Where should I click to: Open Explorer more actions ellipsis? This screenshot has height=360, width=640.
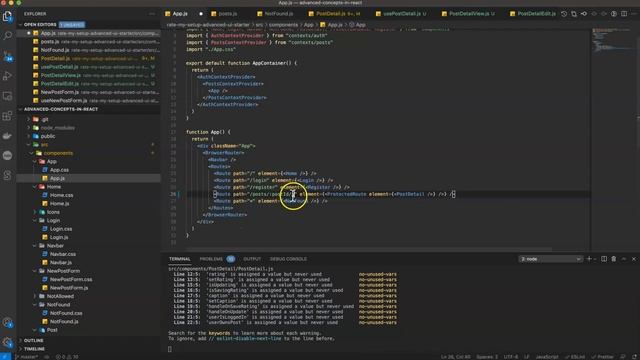[152, 14]
